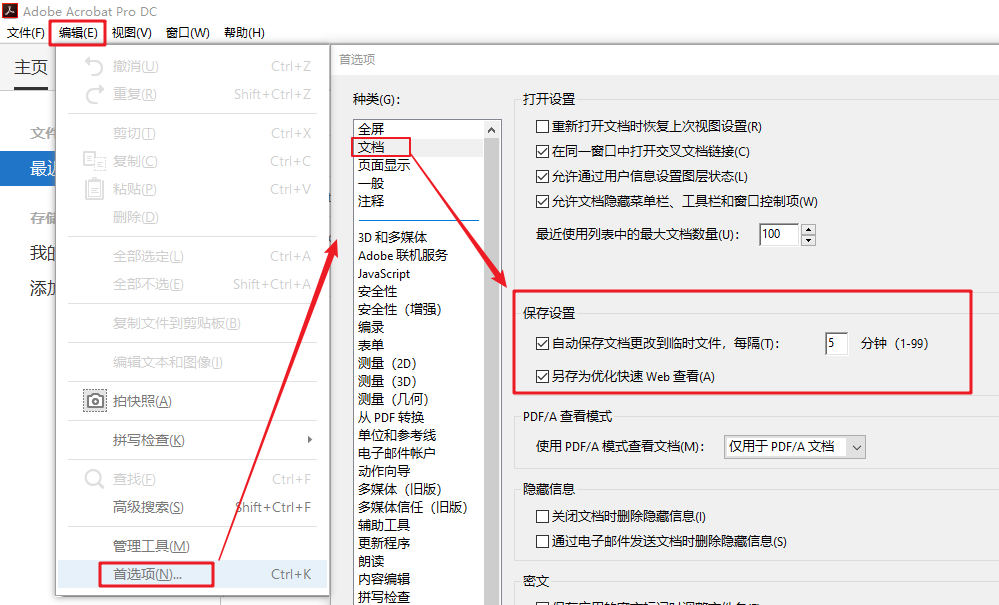Open the 编辑(E) menu

point(78,32)
